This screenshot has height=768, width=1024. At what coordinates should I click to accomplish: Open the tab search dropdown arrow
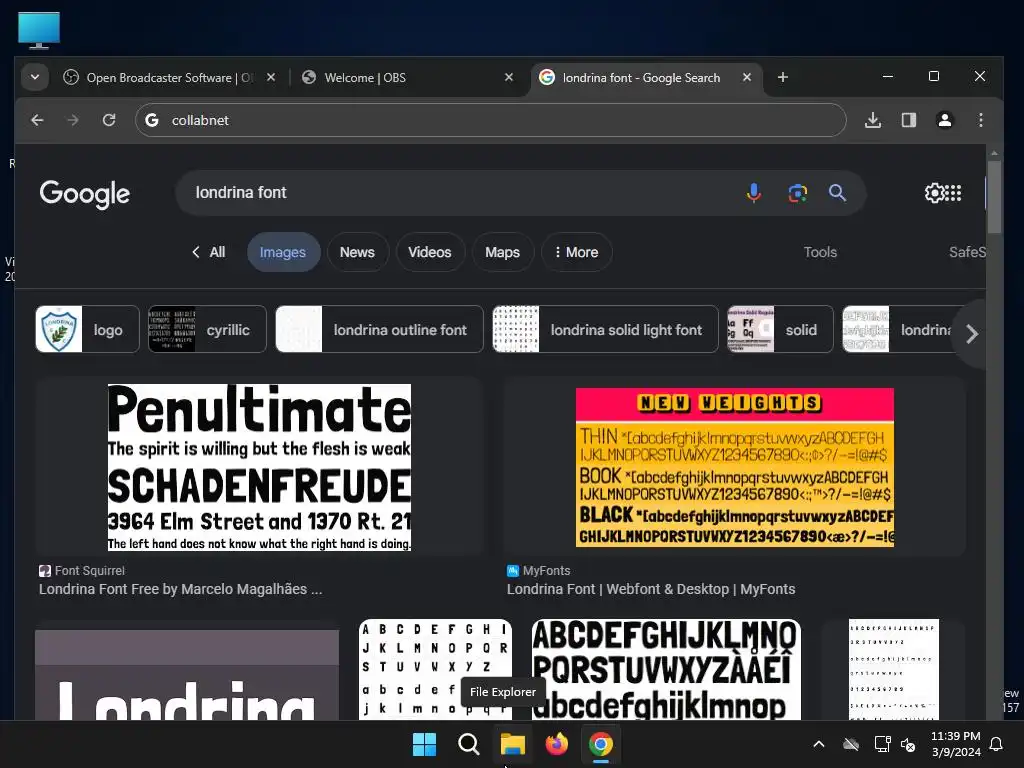click(35, 77)
